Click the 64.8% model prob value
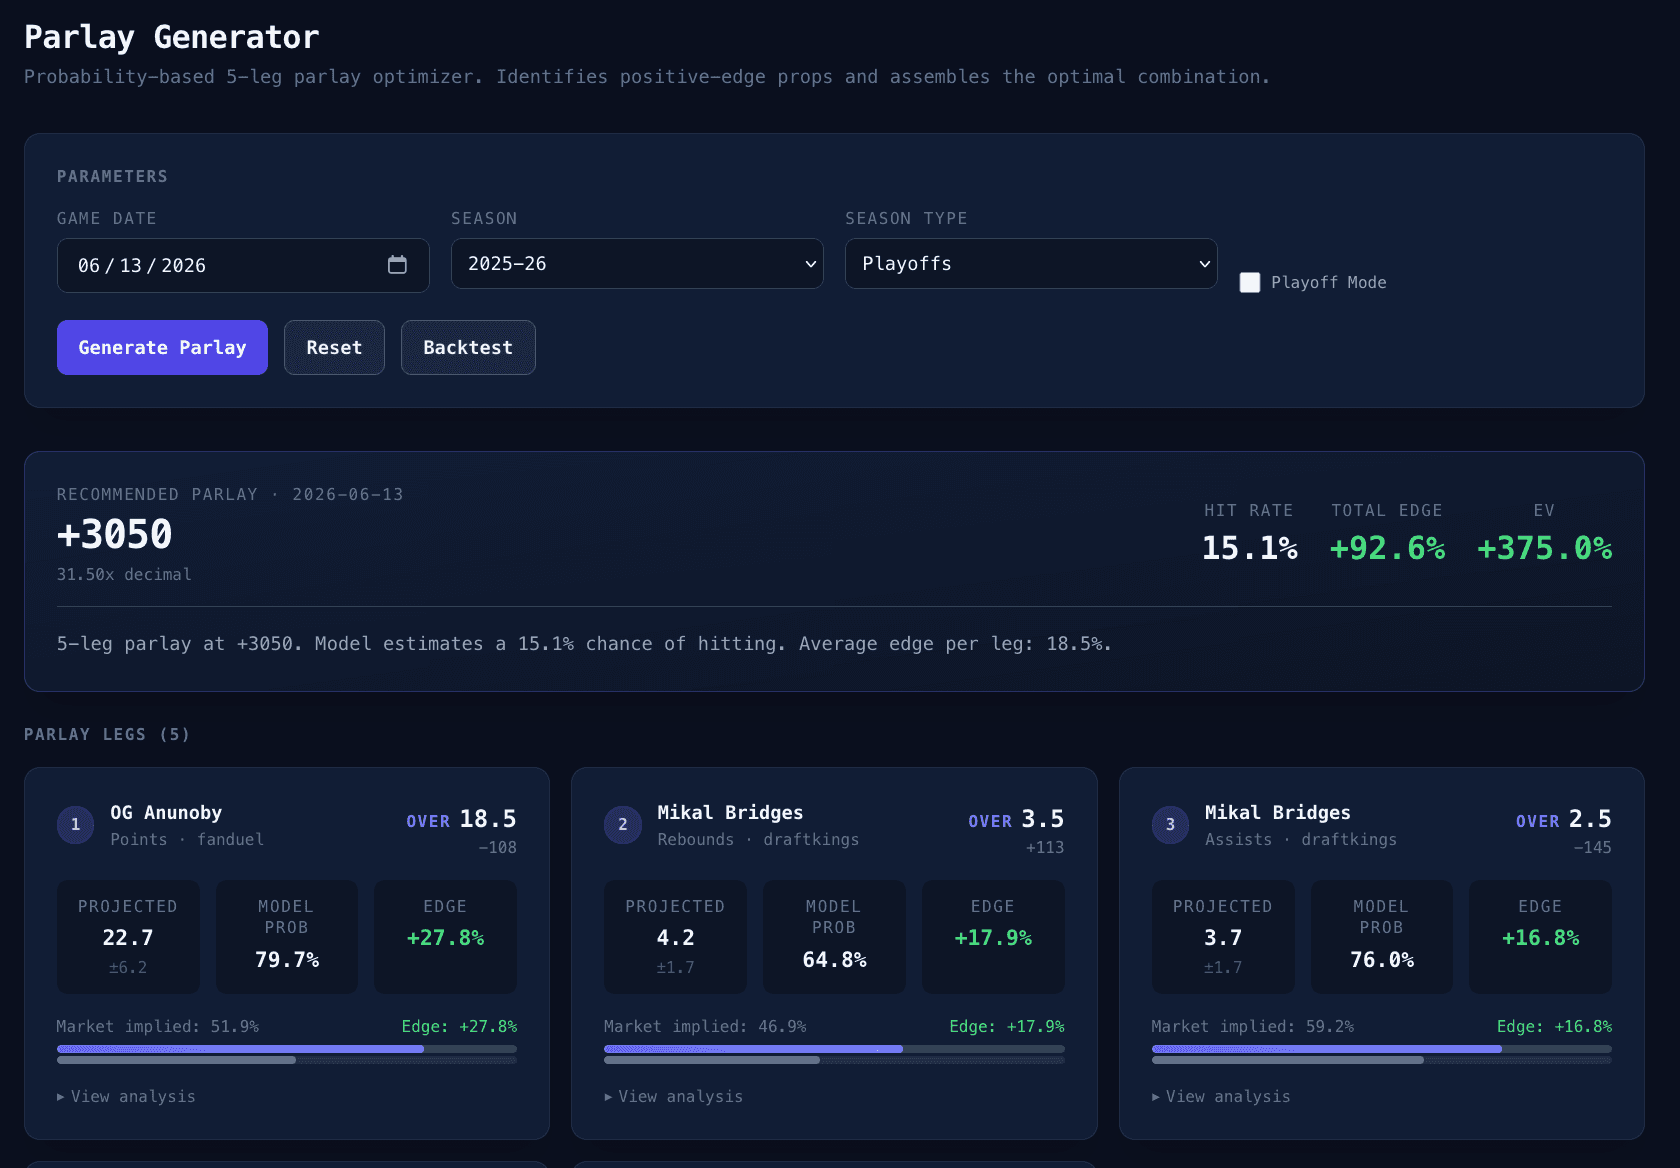 (834, 960)
